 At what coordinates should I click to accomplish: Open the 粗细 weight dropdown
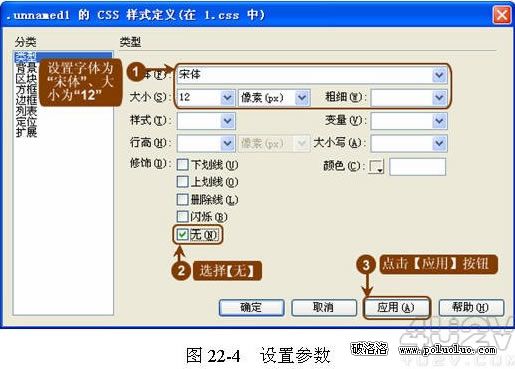click(439, 97)
